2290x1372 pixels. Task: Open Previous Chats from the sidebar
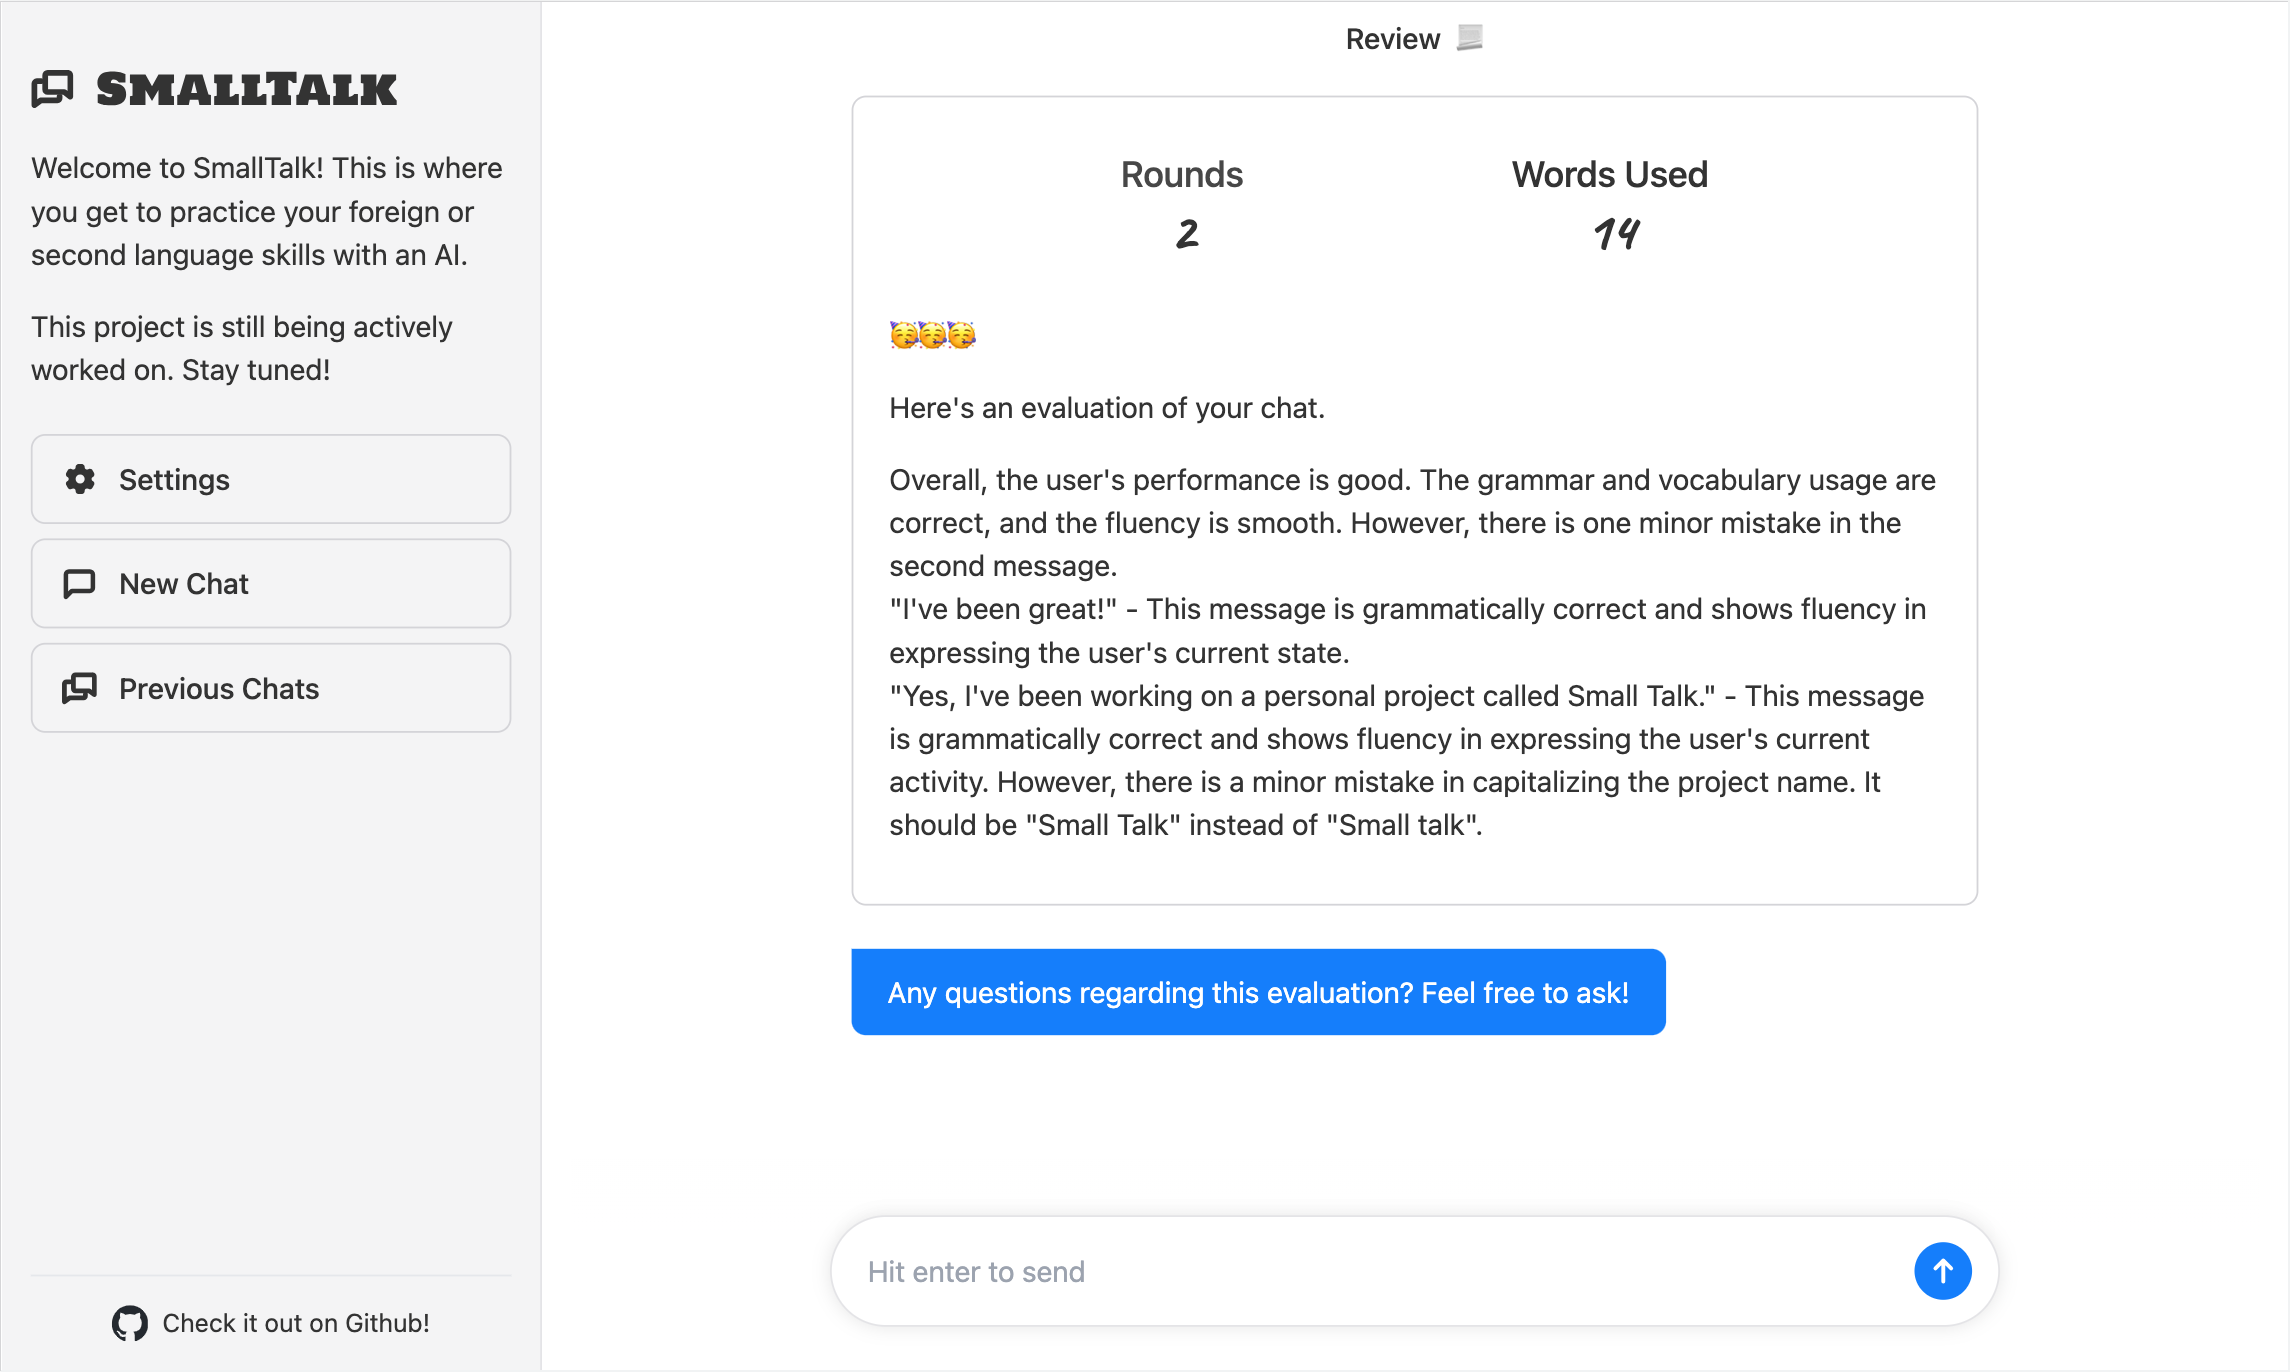tap(271, 688)
